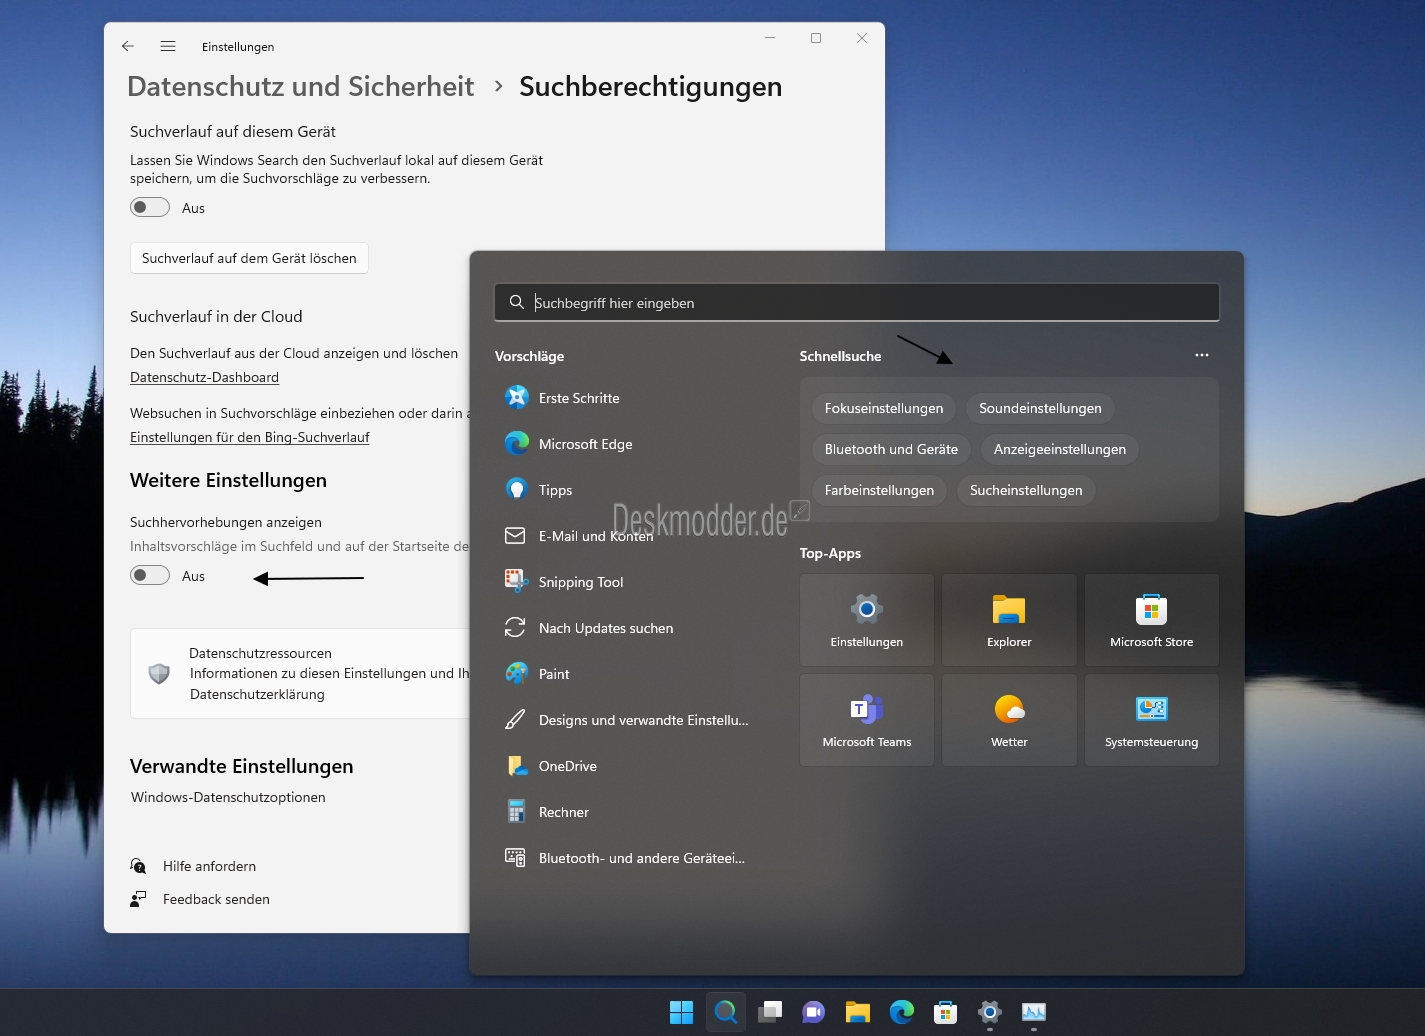The width and height of the screenshot is (1425, 1036).
Task: Click the Feedback senden person icon
Action: (x=138, y=899)
